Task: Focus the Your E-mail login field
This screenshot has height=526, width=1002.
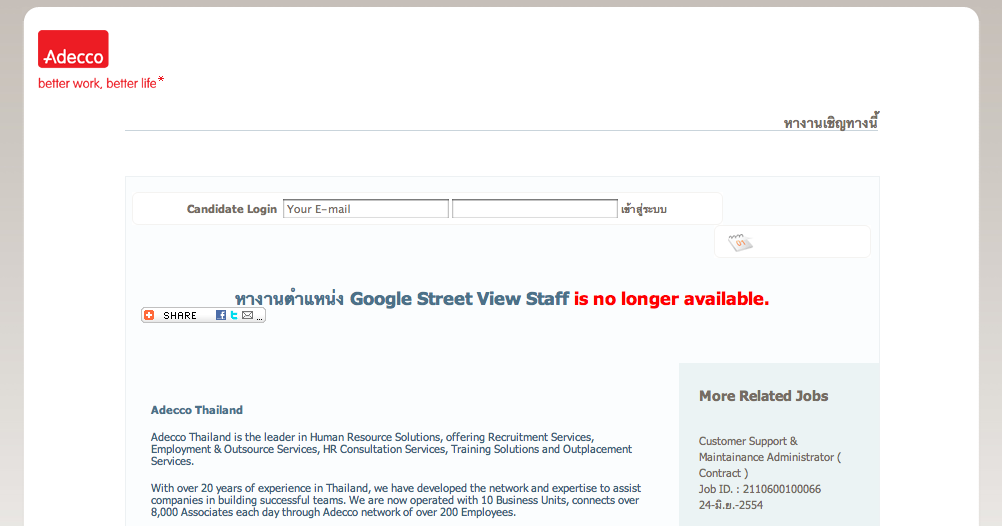Action: [x=366, y=209]
